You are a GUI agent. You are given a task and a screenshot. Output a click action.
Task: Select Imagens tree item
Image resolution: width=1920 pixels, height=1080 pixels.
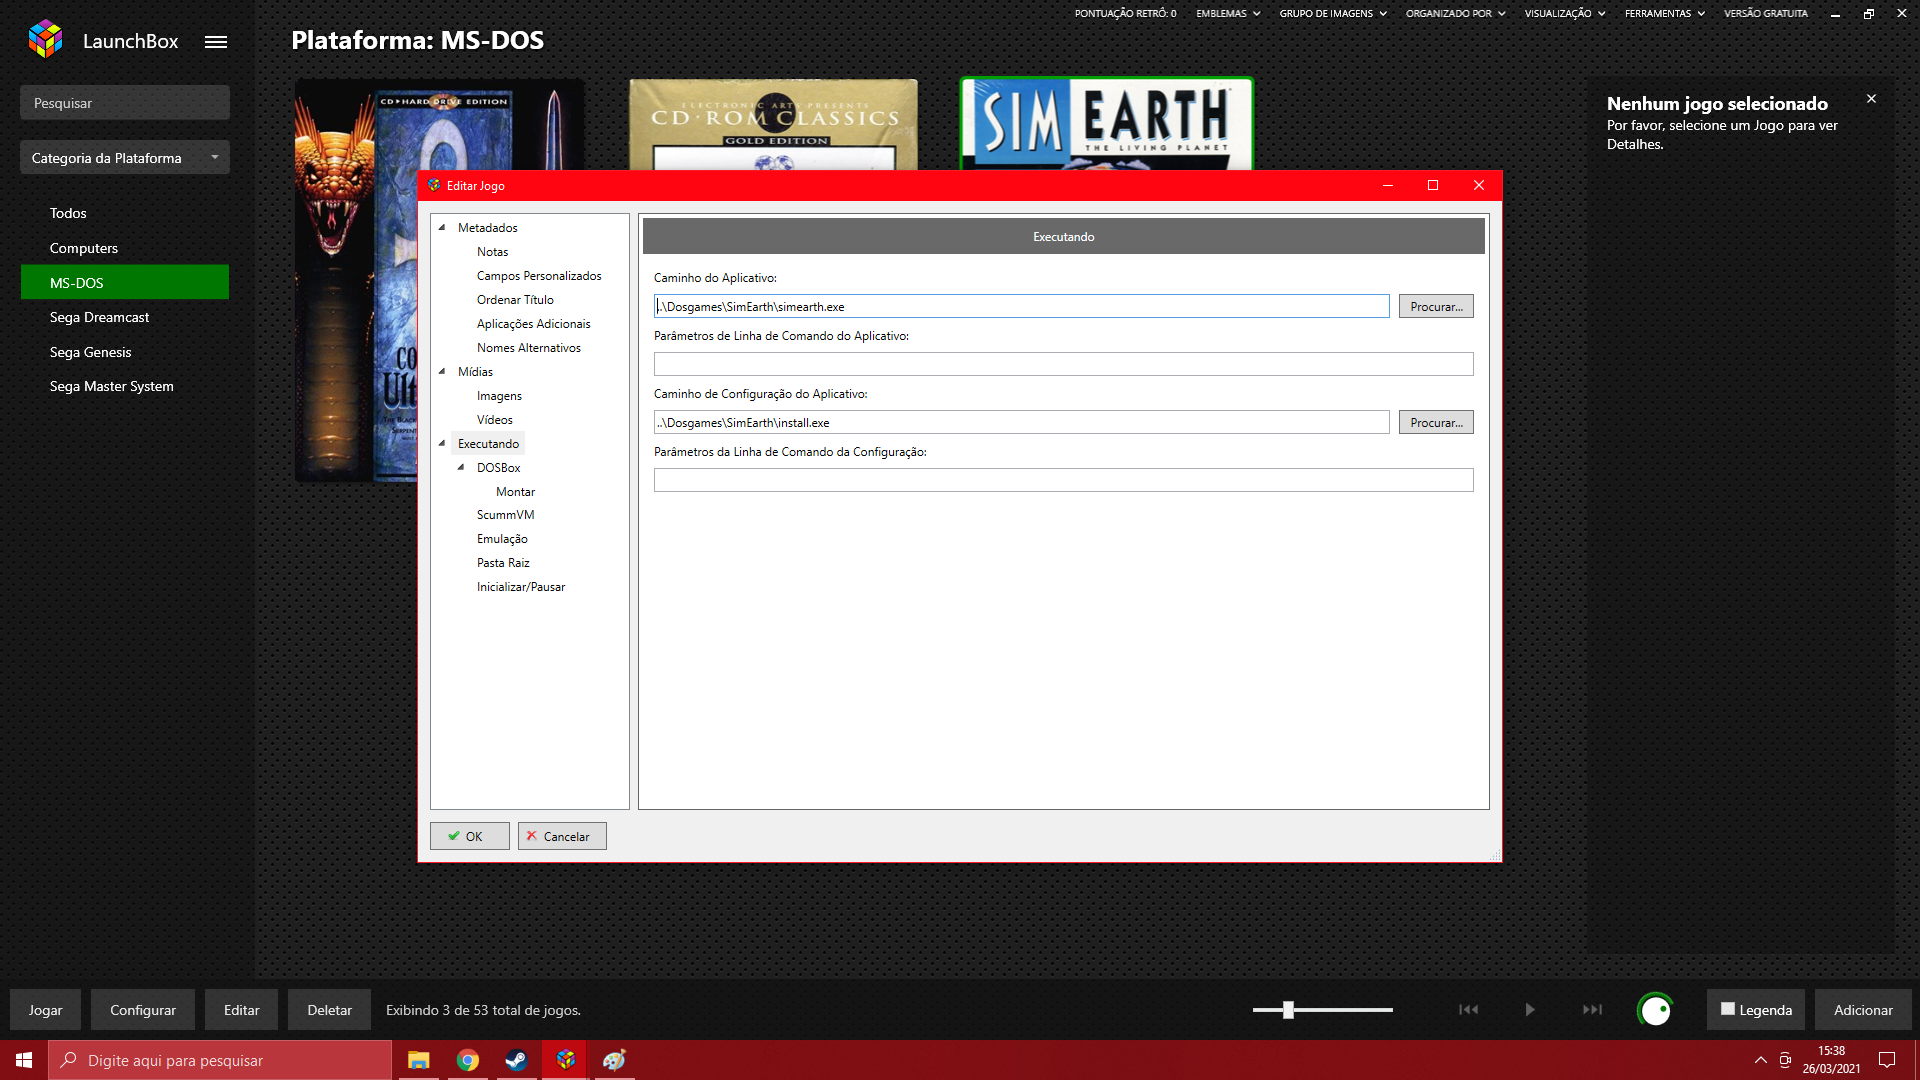tap(499, 396)
